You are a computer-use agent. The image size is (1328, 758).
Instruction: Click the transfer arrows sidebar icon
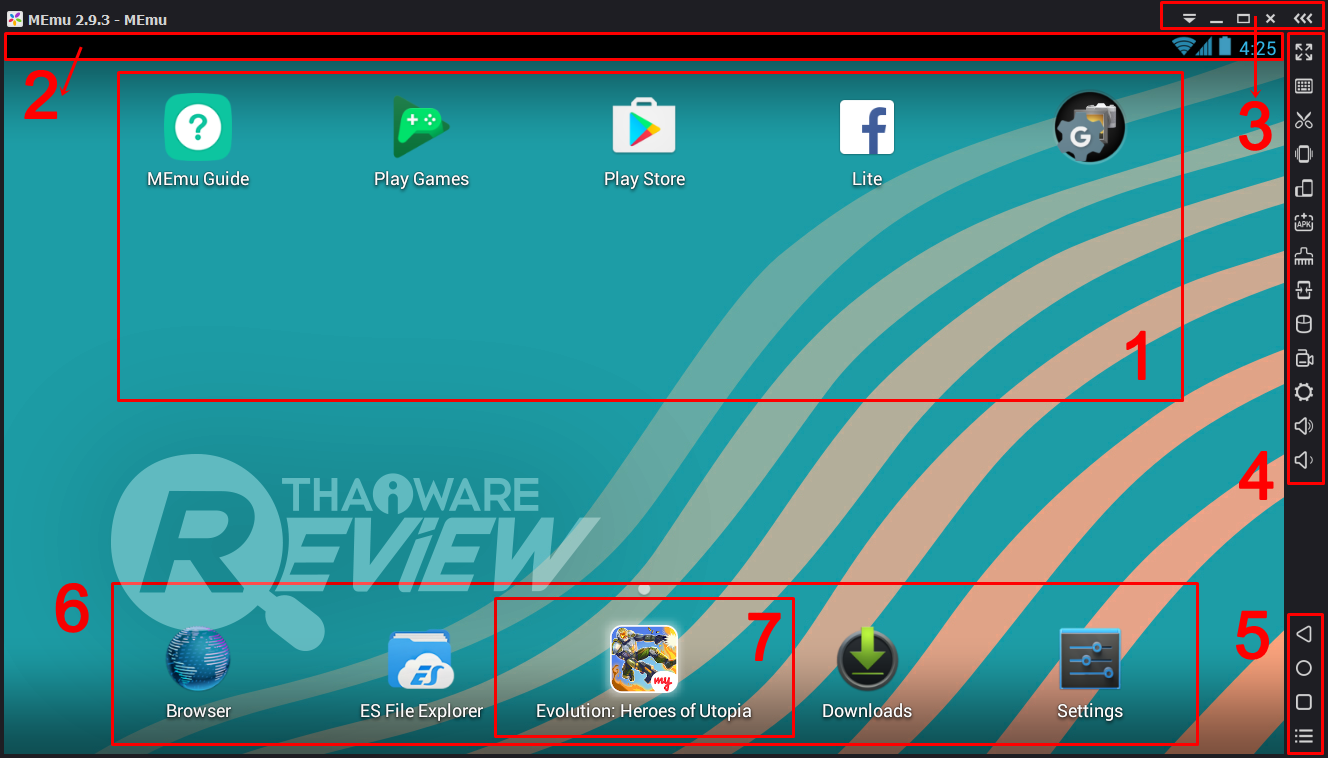pos(1304,290)
